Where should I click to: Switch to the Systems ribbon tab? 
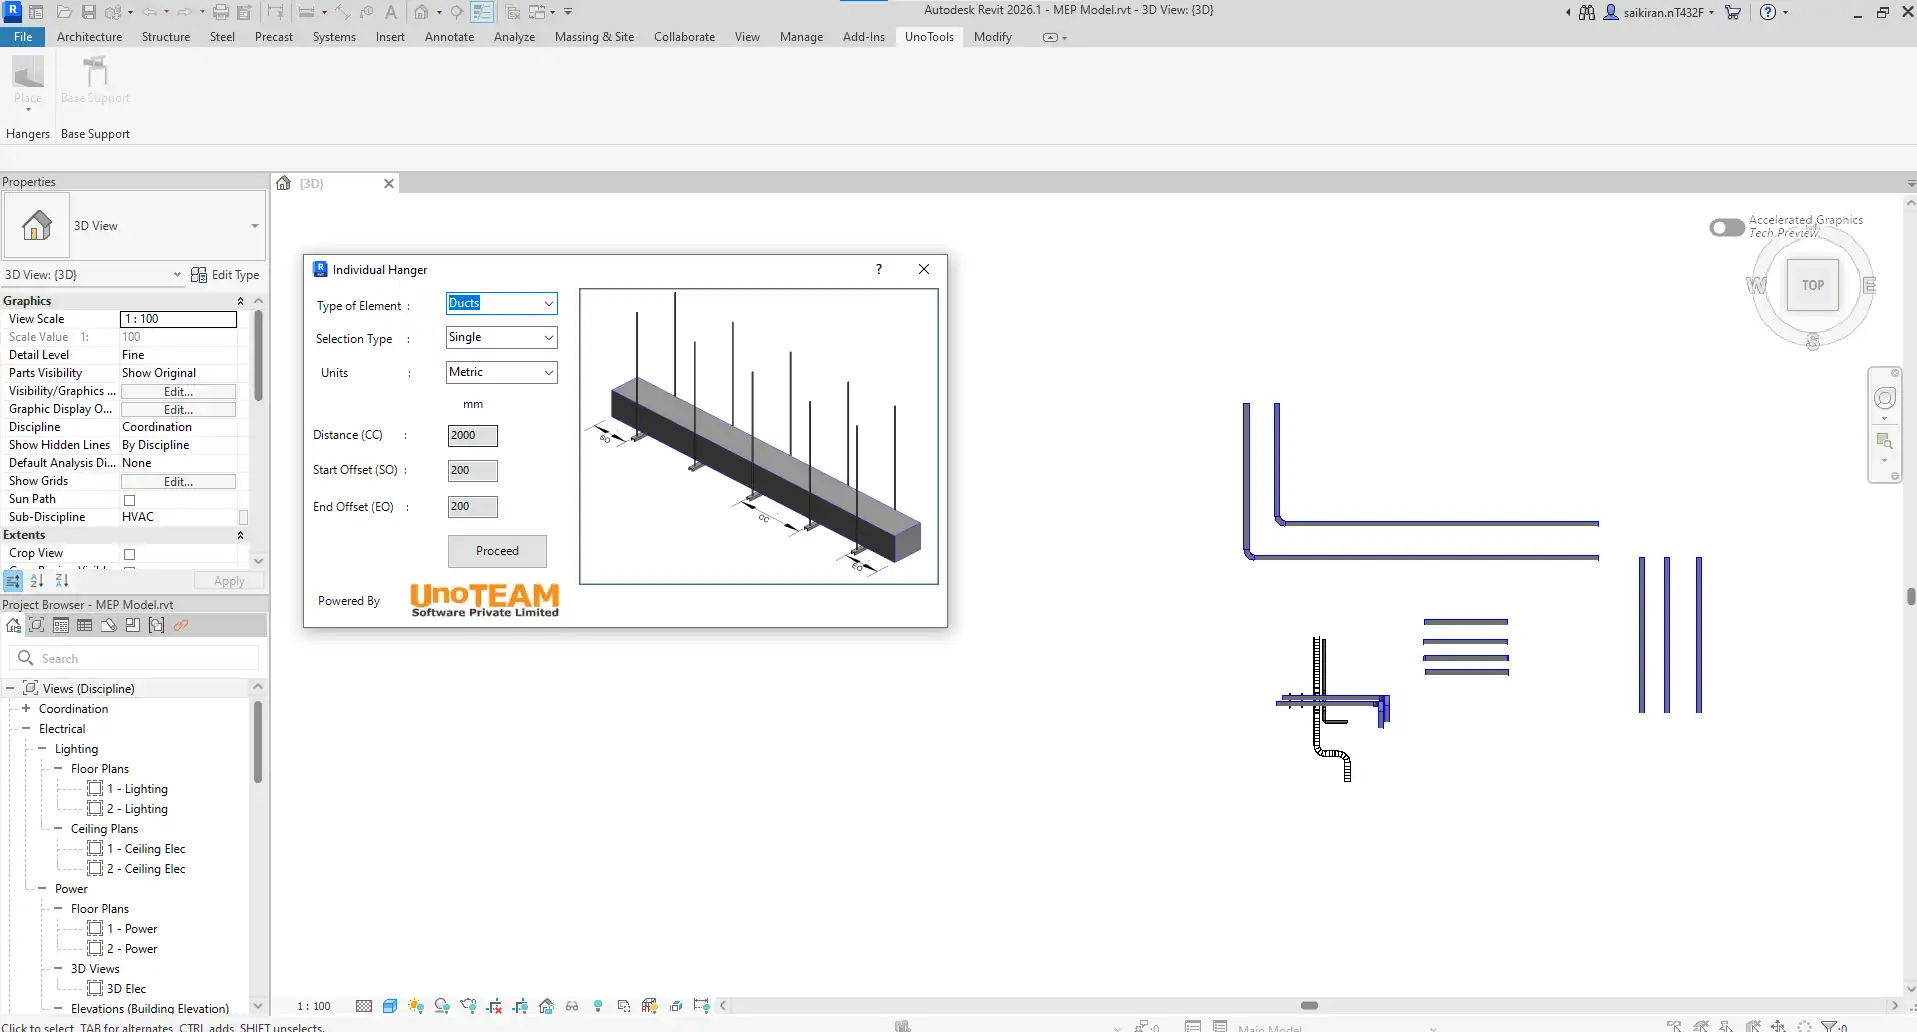tap(333, 37)
